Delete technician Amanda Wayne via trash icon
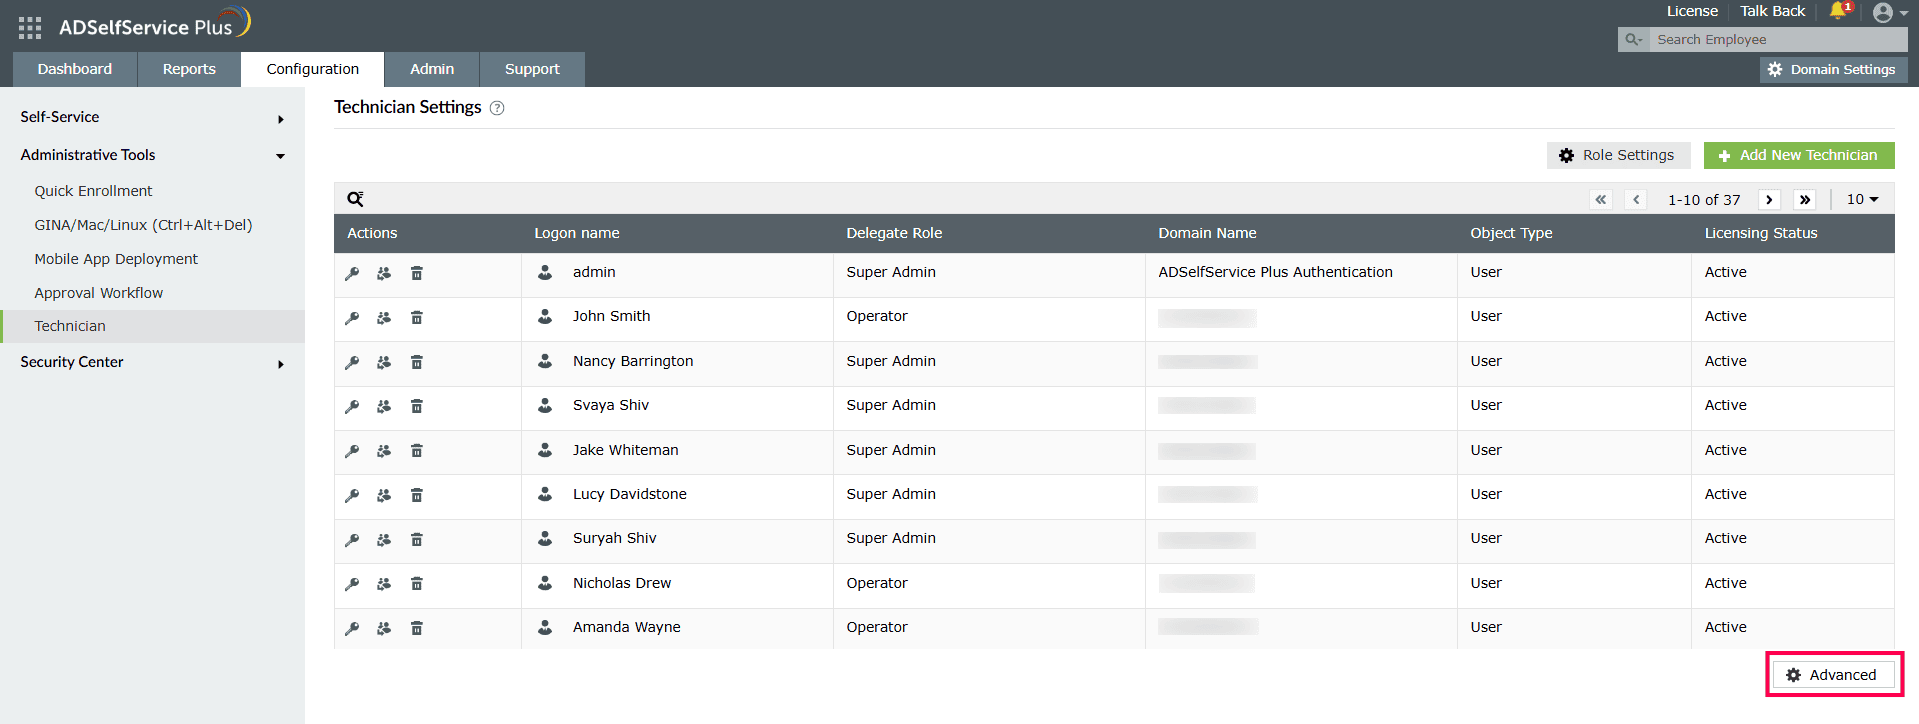This screenshot has width=1919, height=724. (417, 628)
